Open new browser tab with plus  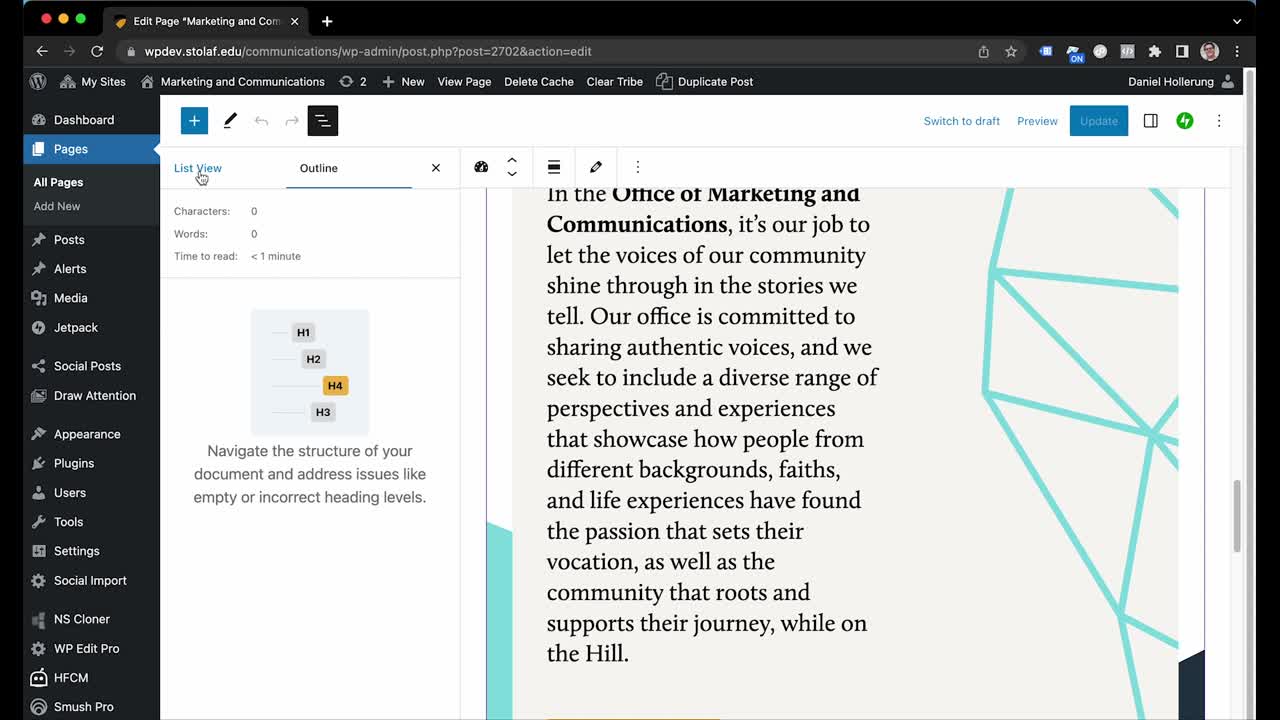[x=327, y=21]
